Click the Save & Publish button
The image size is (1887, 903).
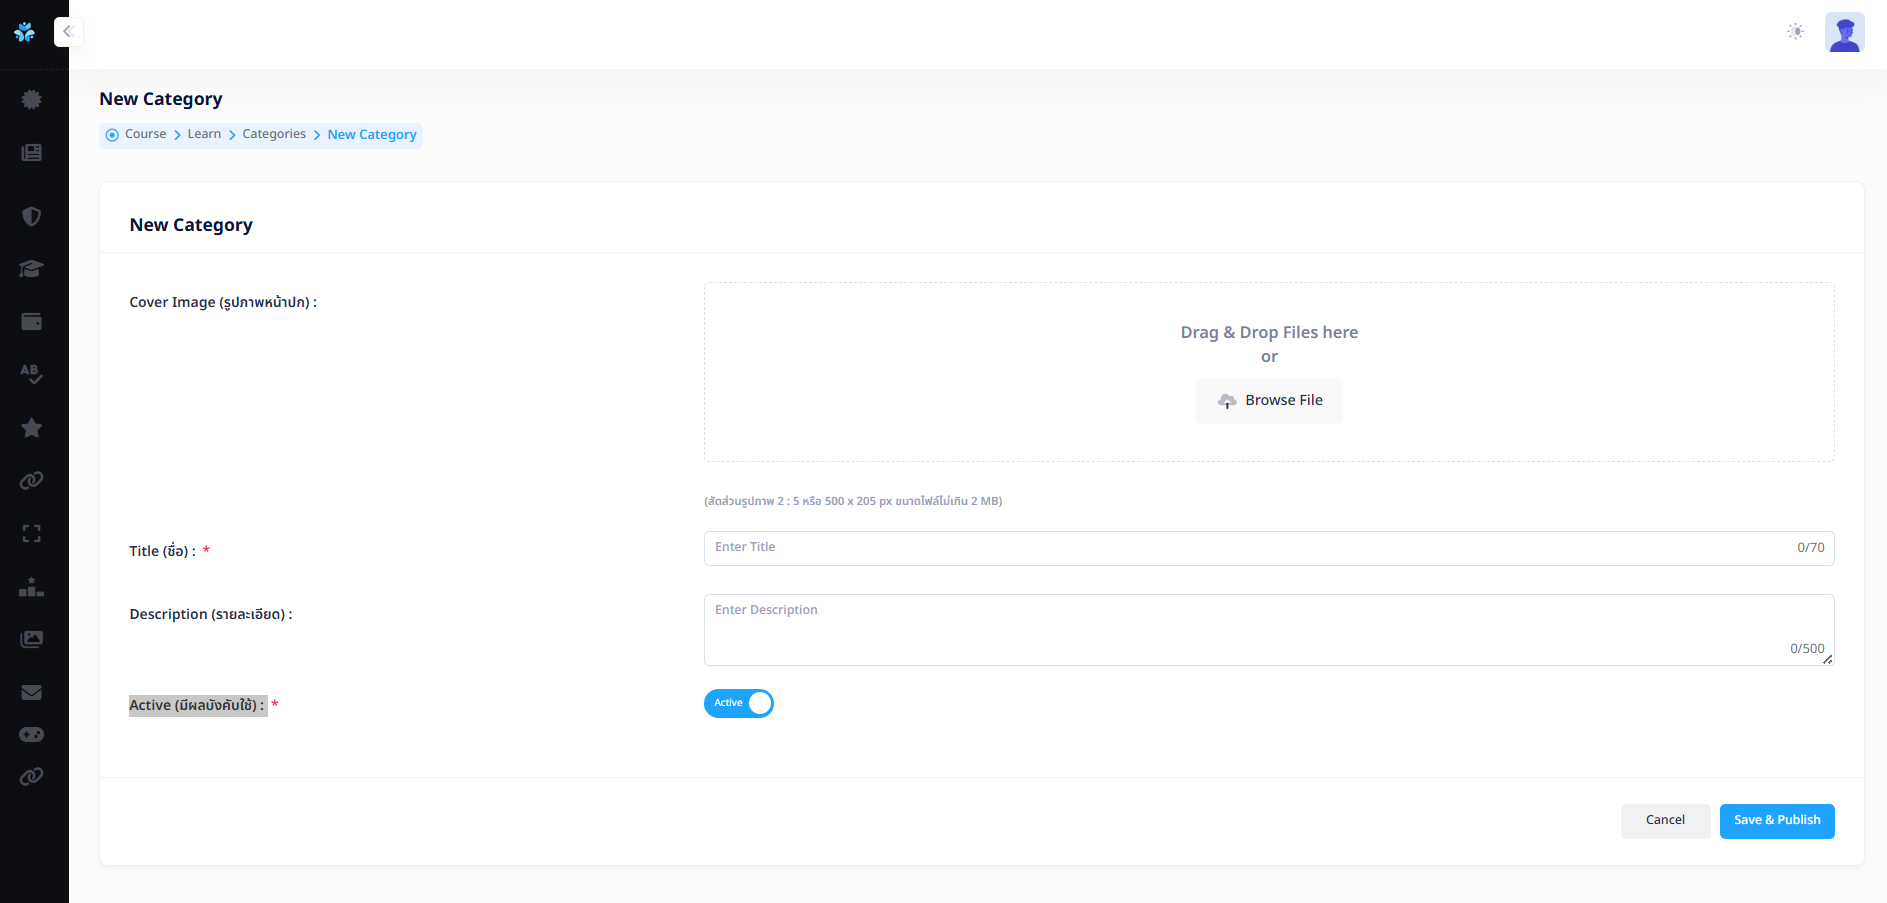[1776, 821]
